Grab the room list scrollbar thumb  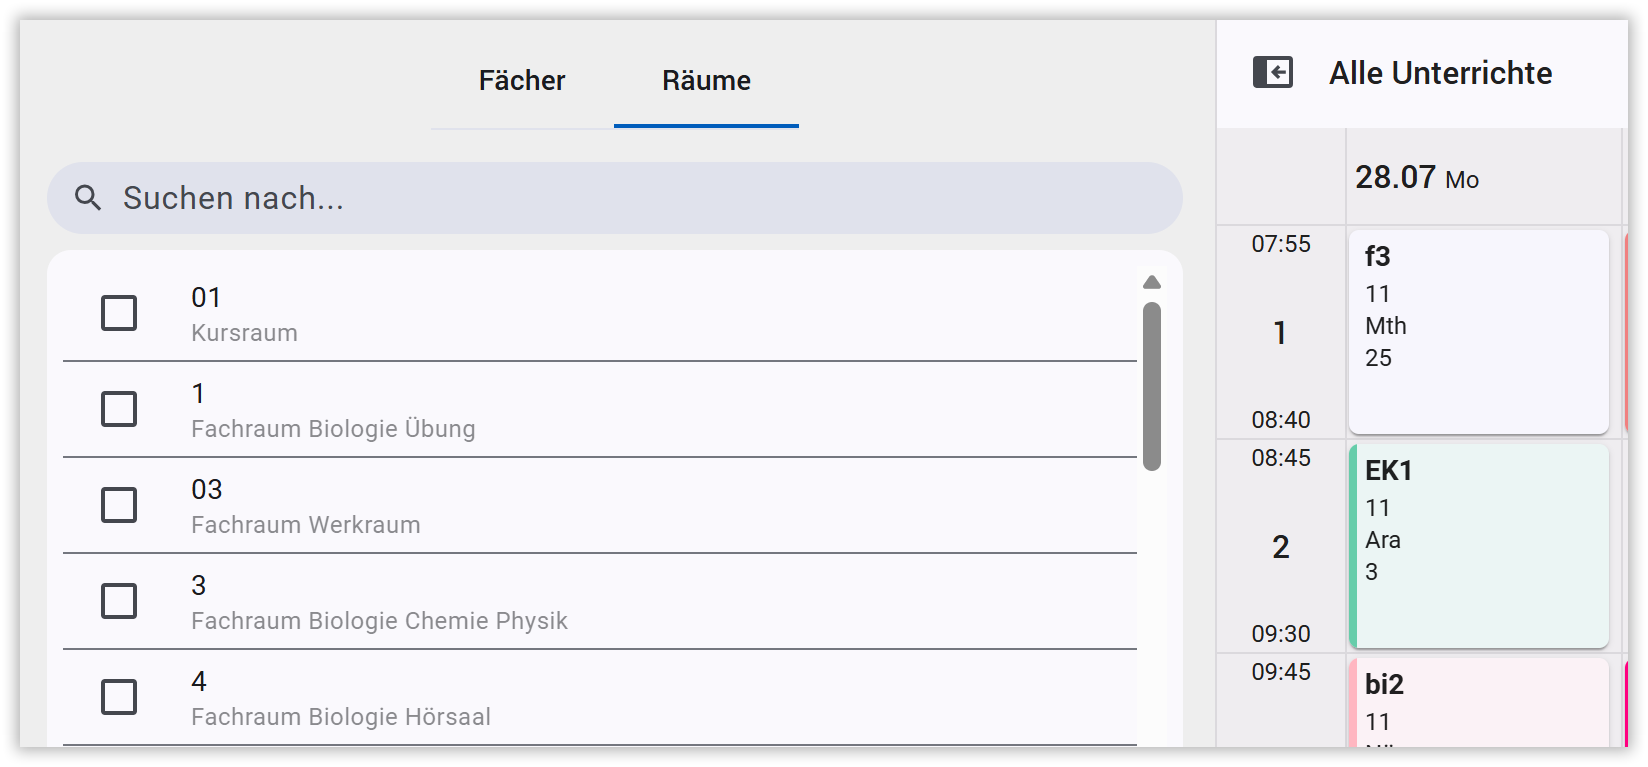pos(1152,386)
